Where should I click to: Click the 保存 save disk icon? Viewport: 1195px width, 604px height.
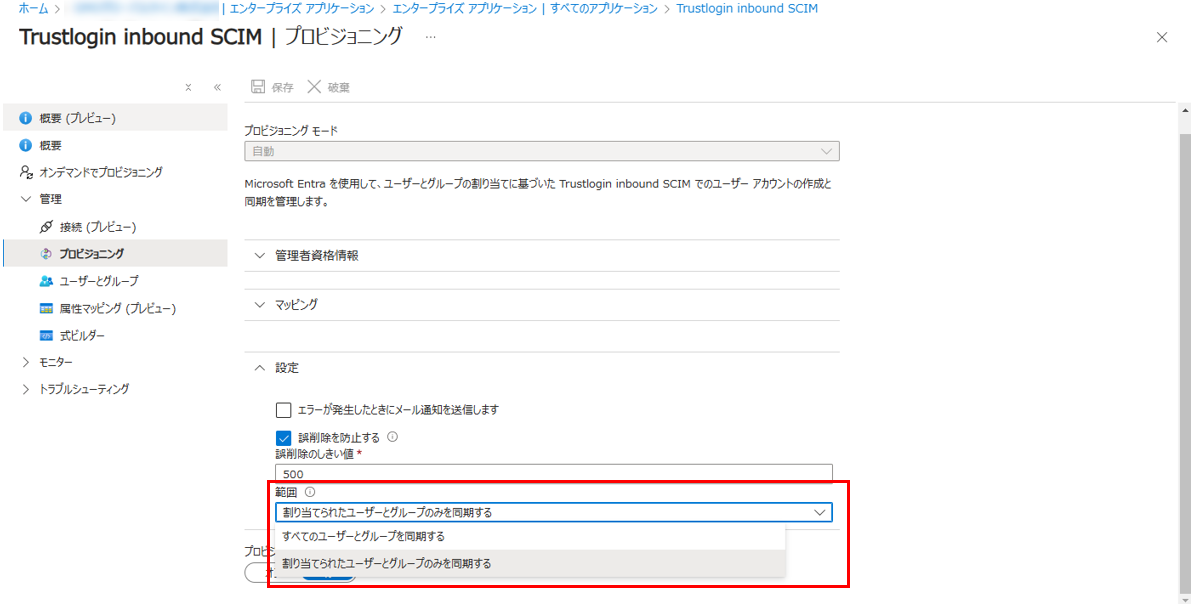coord(258,87)
